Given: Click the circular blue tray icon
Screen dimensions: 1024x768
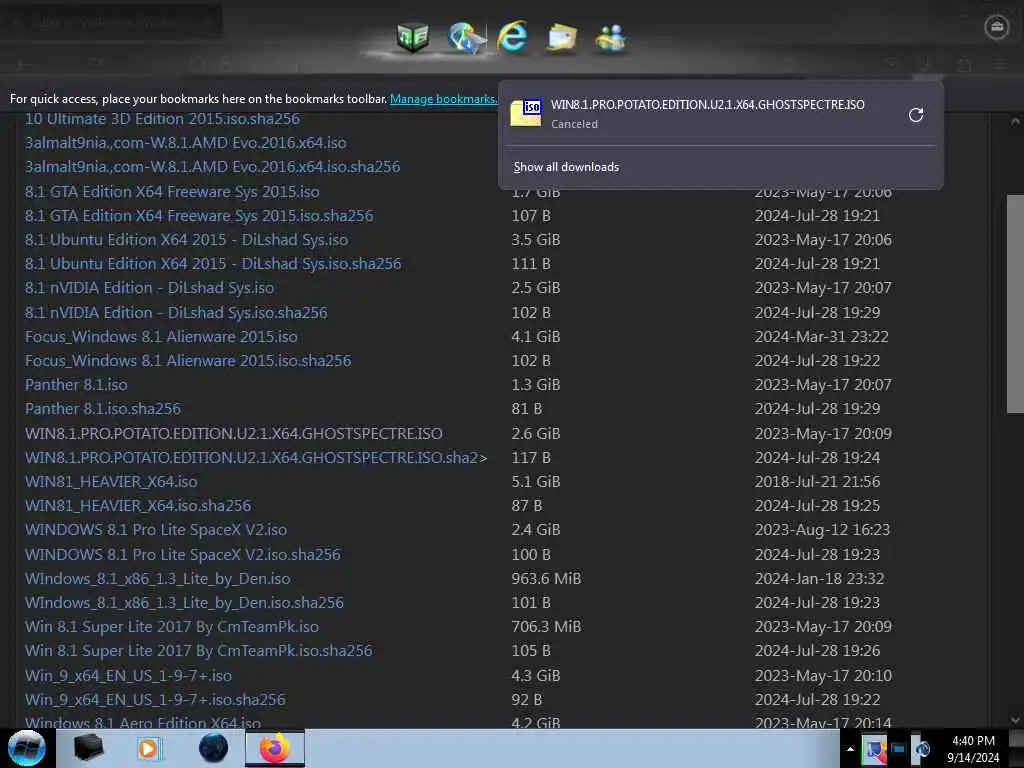Looking at the screenshot, I should pos(923,749).
